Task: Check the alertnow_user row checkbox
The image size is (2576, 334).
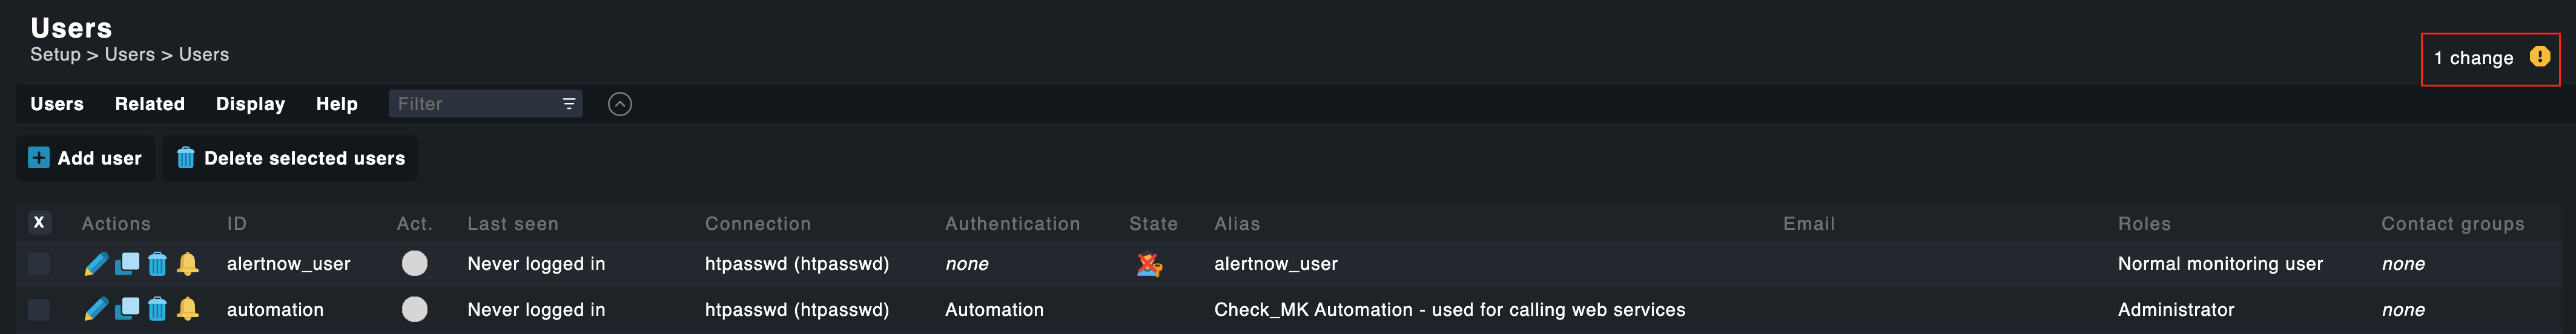Action: 39,264
